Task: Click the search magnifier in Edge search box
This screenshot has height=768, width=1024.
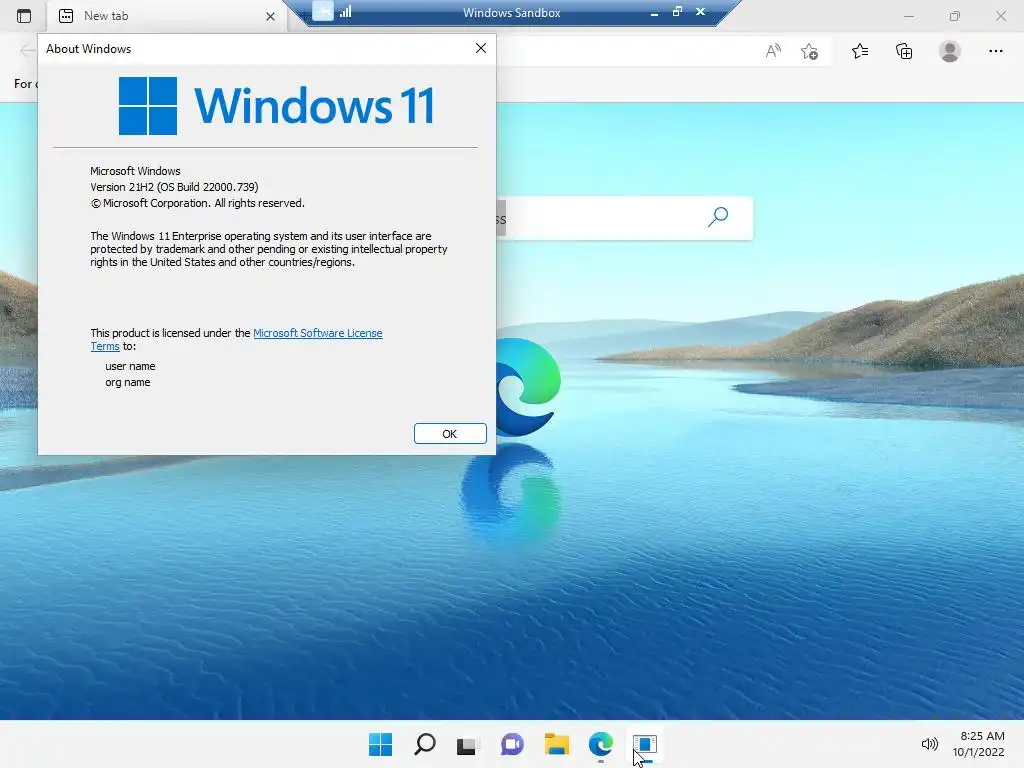Action: point(718,217)
